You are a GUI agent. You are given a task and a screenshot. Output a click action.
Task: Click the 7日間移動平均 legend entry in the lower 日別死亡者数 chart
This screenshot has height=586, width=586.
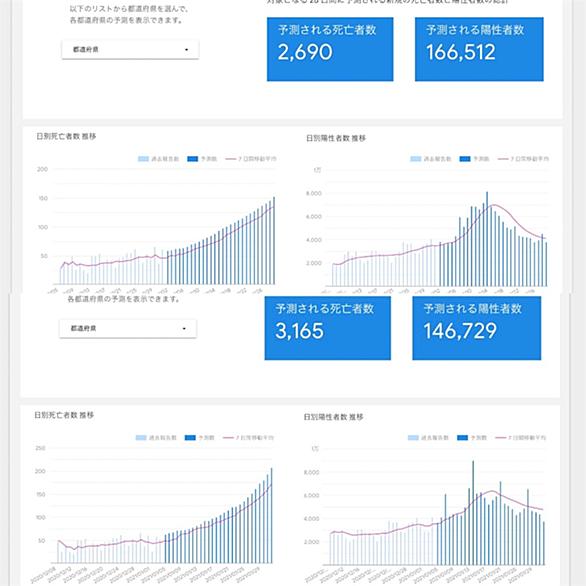pyautogui.click(x=249, y=438)
